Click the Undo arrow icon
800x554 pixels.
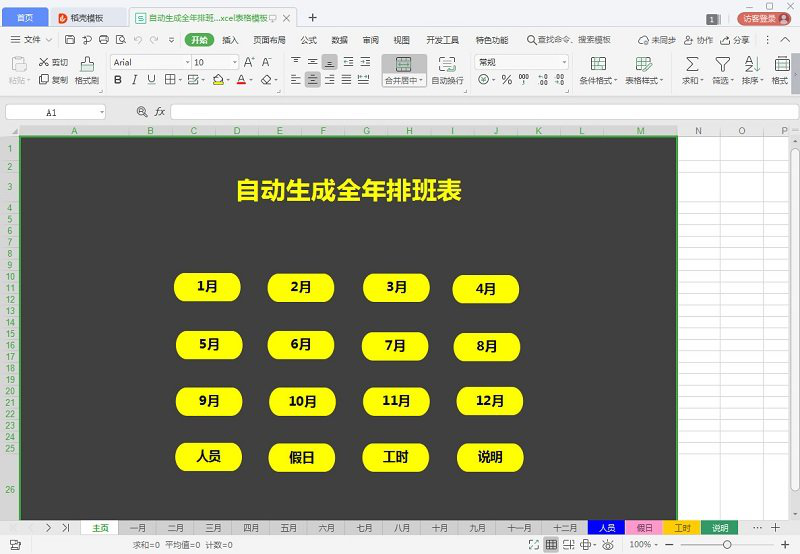pyautogui.click(x=138, y=40)
